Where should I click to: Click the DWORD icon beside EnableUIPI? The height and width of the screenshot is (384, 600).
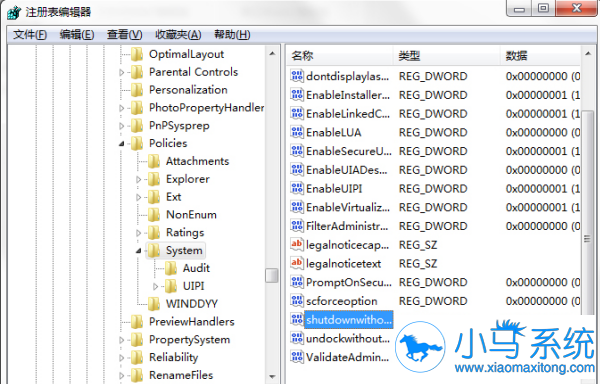click(297, 189)
